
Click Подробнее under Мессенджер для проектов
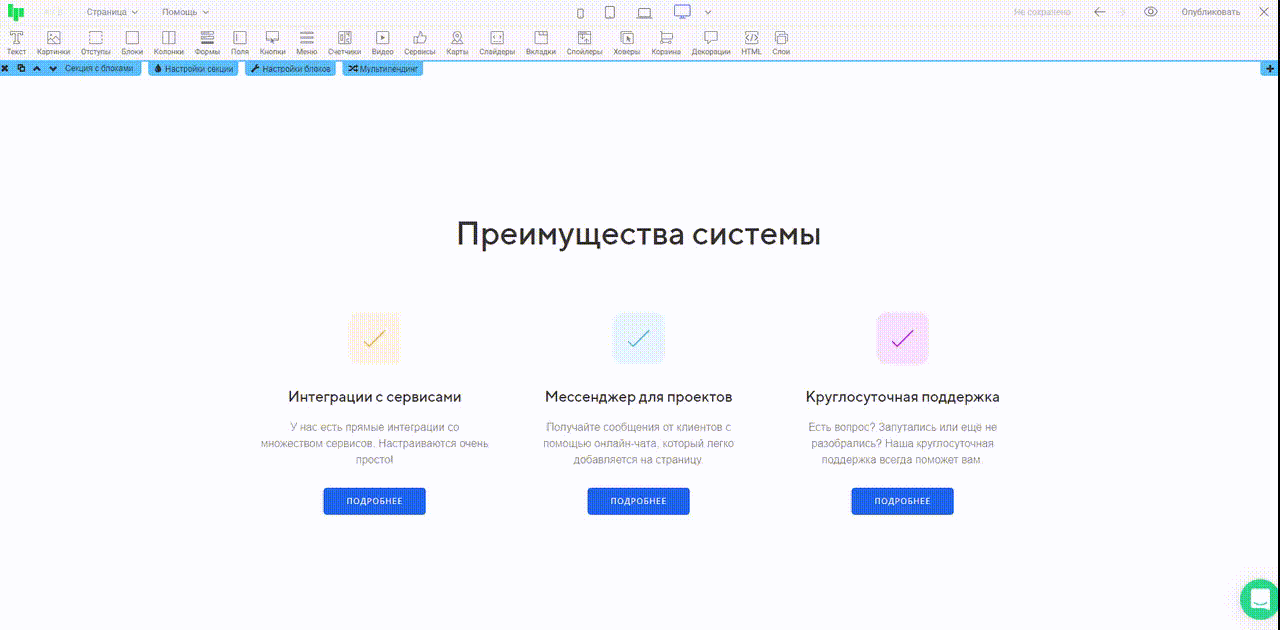tap(638, 501)
